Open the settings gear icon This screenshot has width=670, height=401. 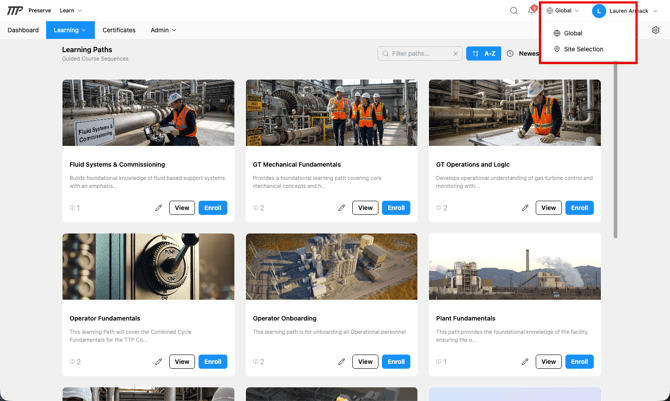[655, 30]
